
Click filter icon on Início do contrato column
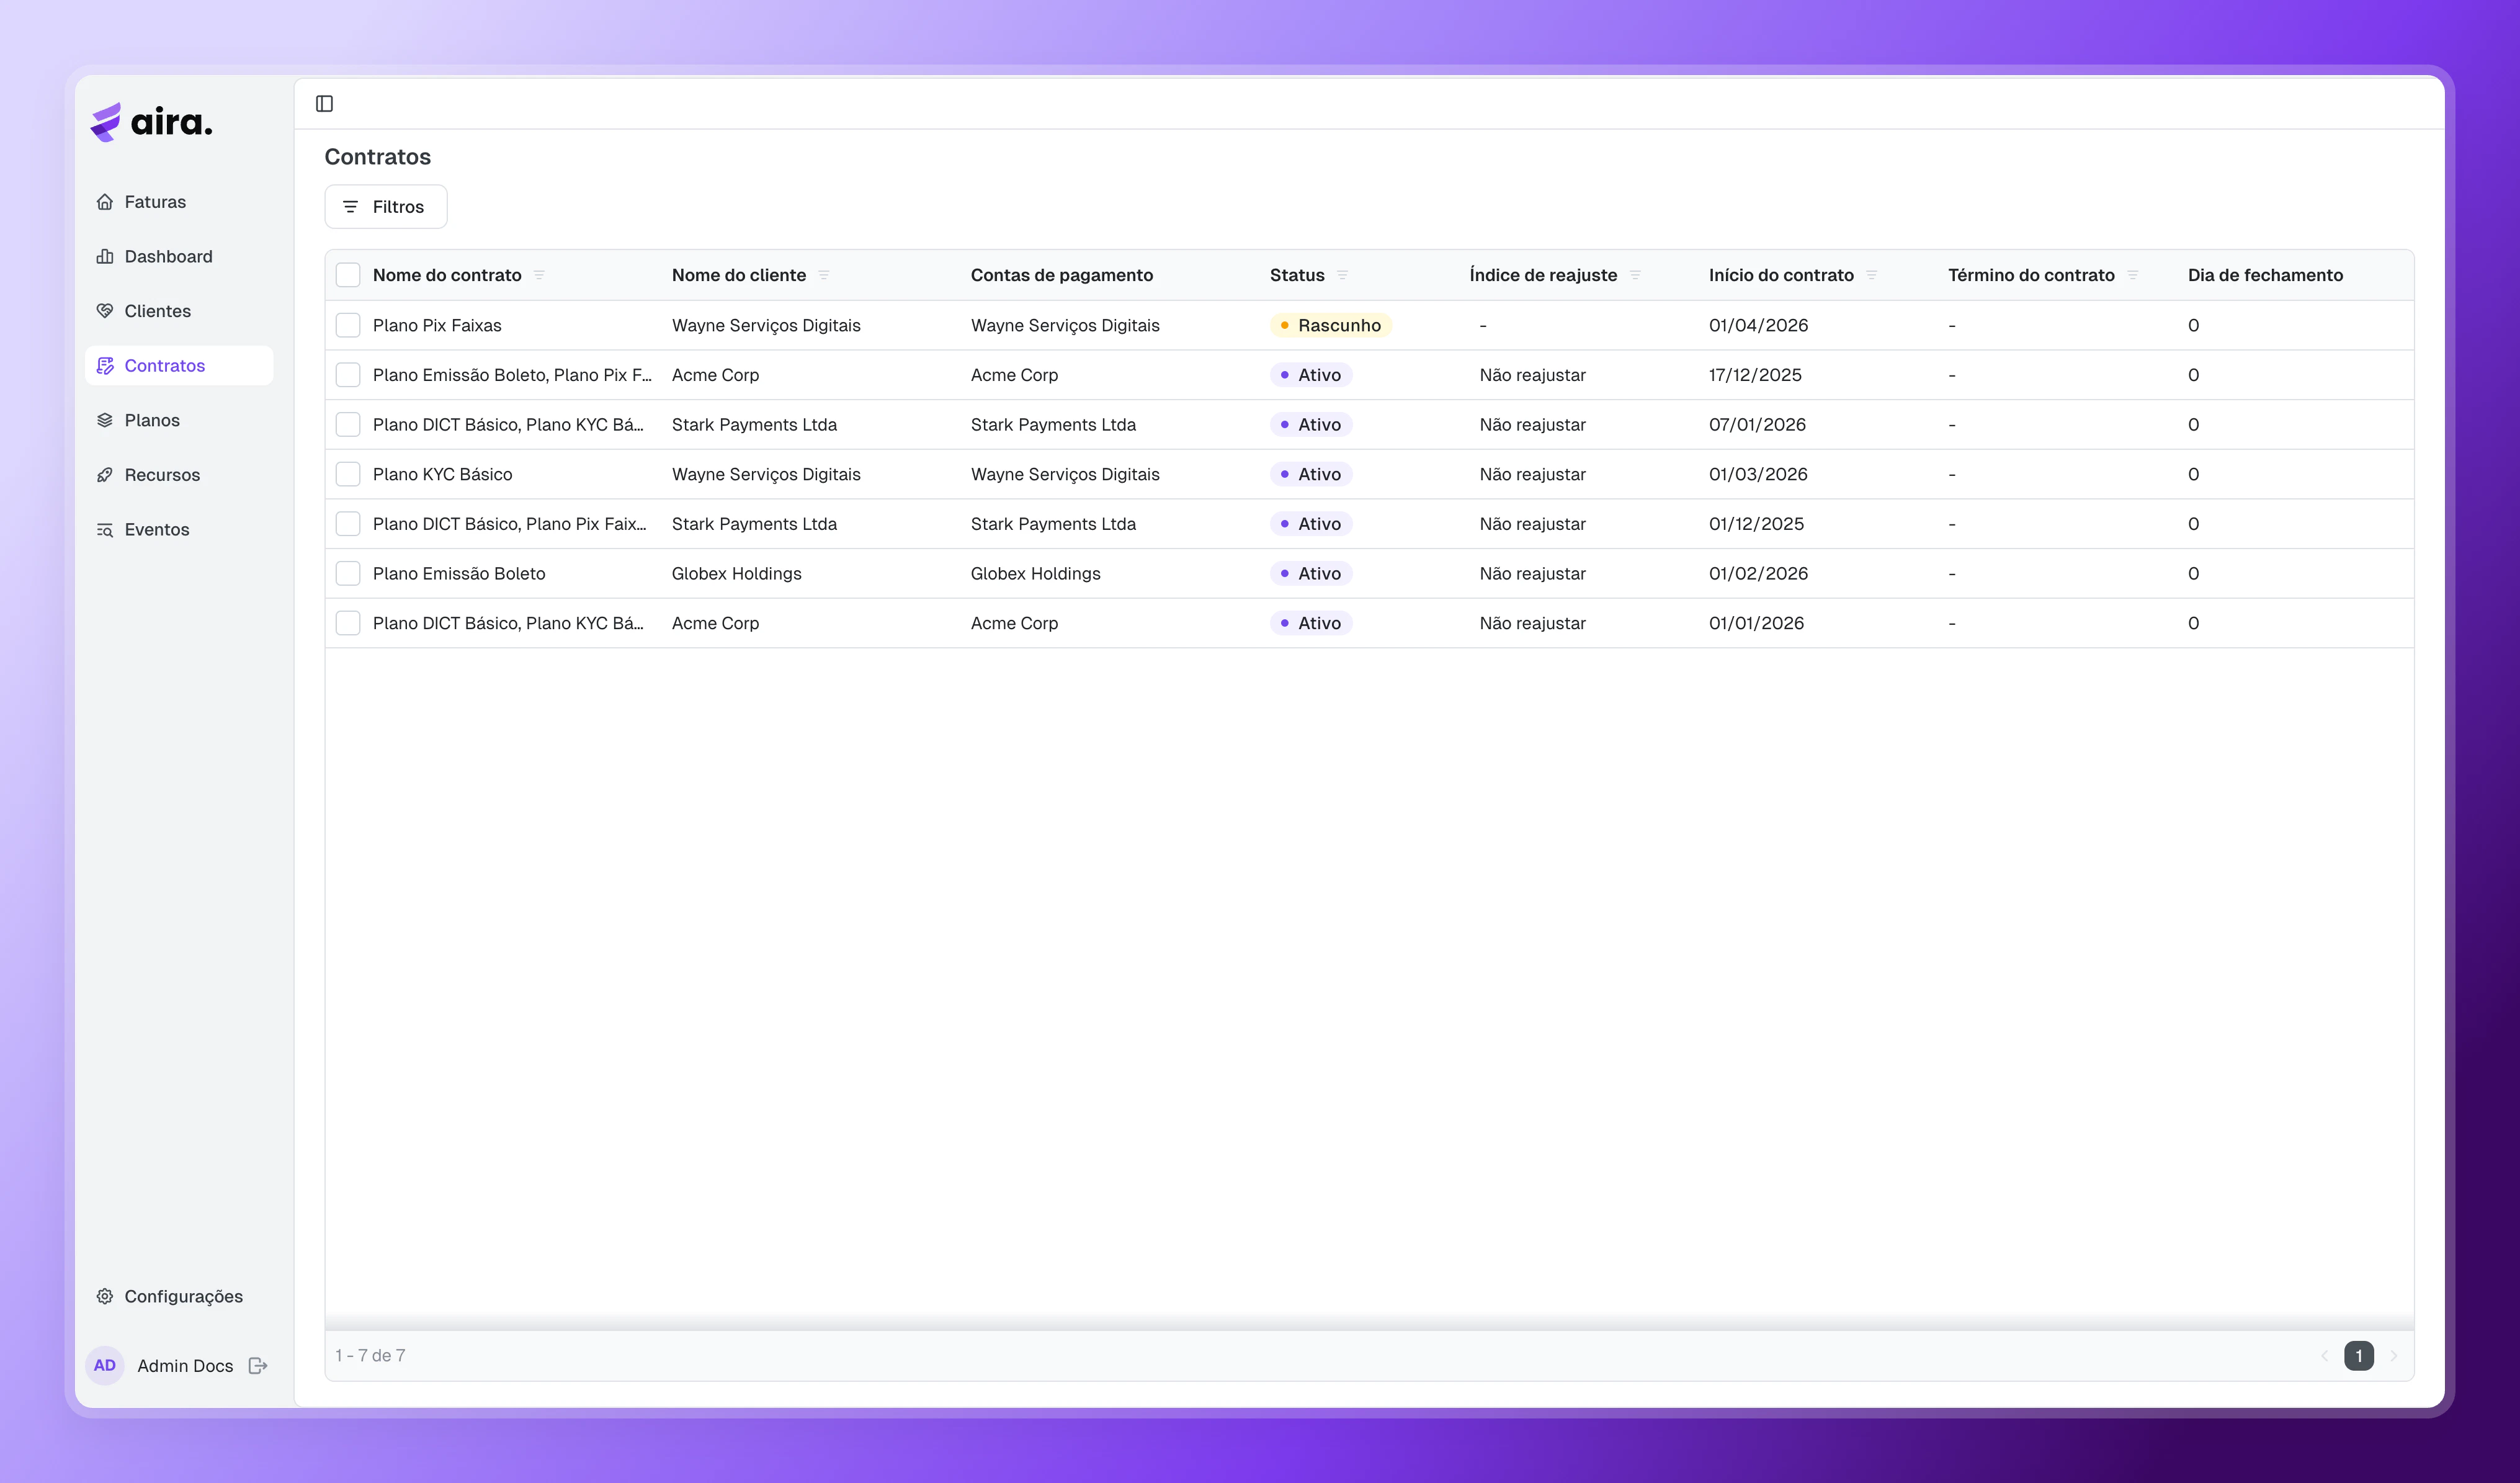click(1872, 275)
